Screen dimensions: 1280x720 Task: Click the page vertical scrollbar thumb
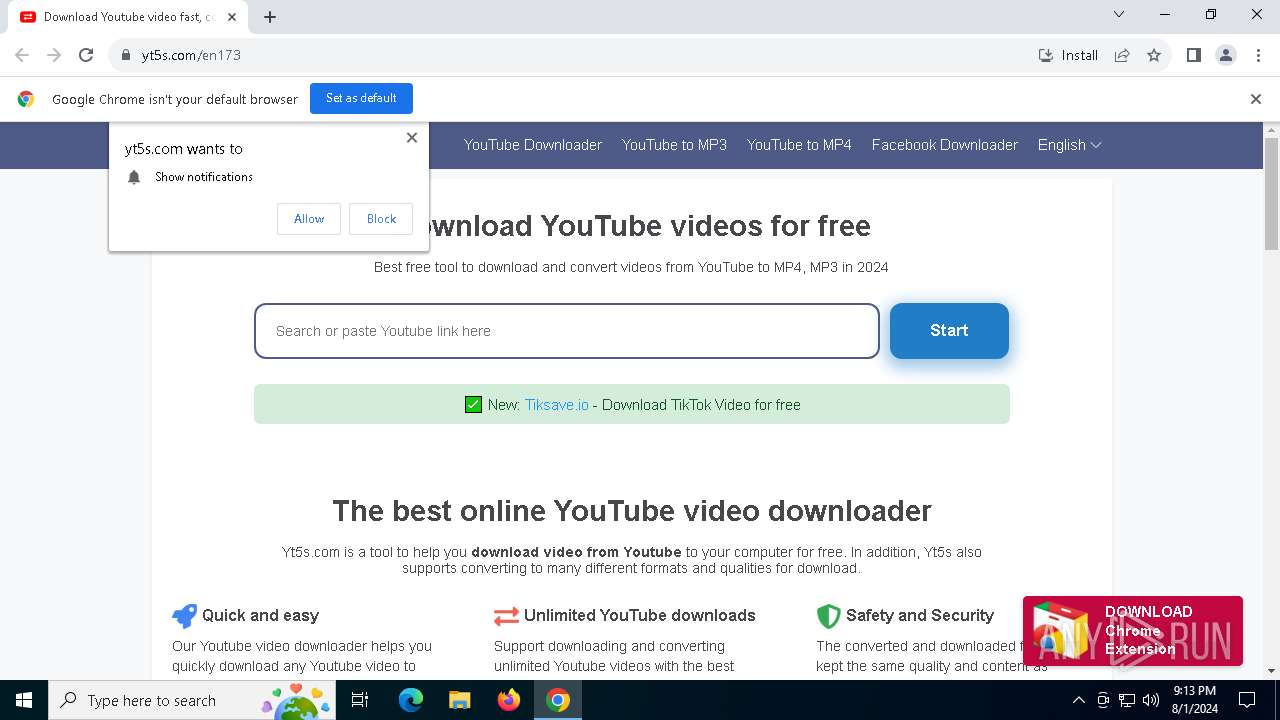point(1271,194)
